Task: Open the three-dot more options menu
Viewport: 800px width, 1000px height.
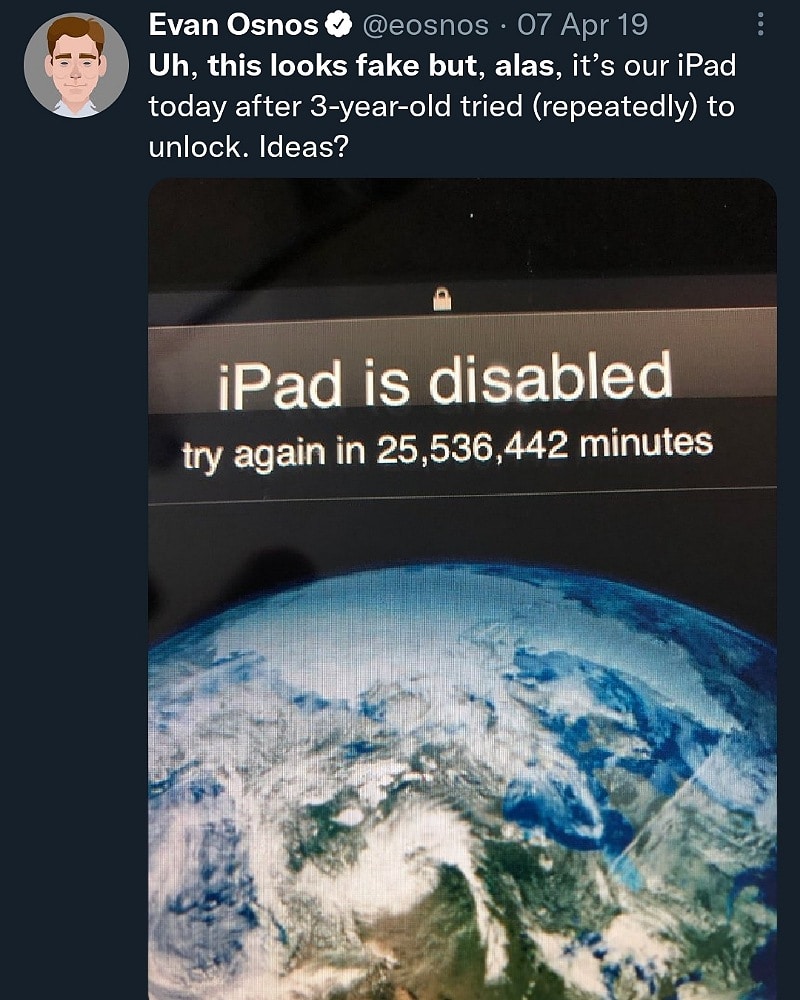Action: pos(760,25)
